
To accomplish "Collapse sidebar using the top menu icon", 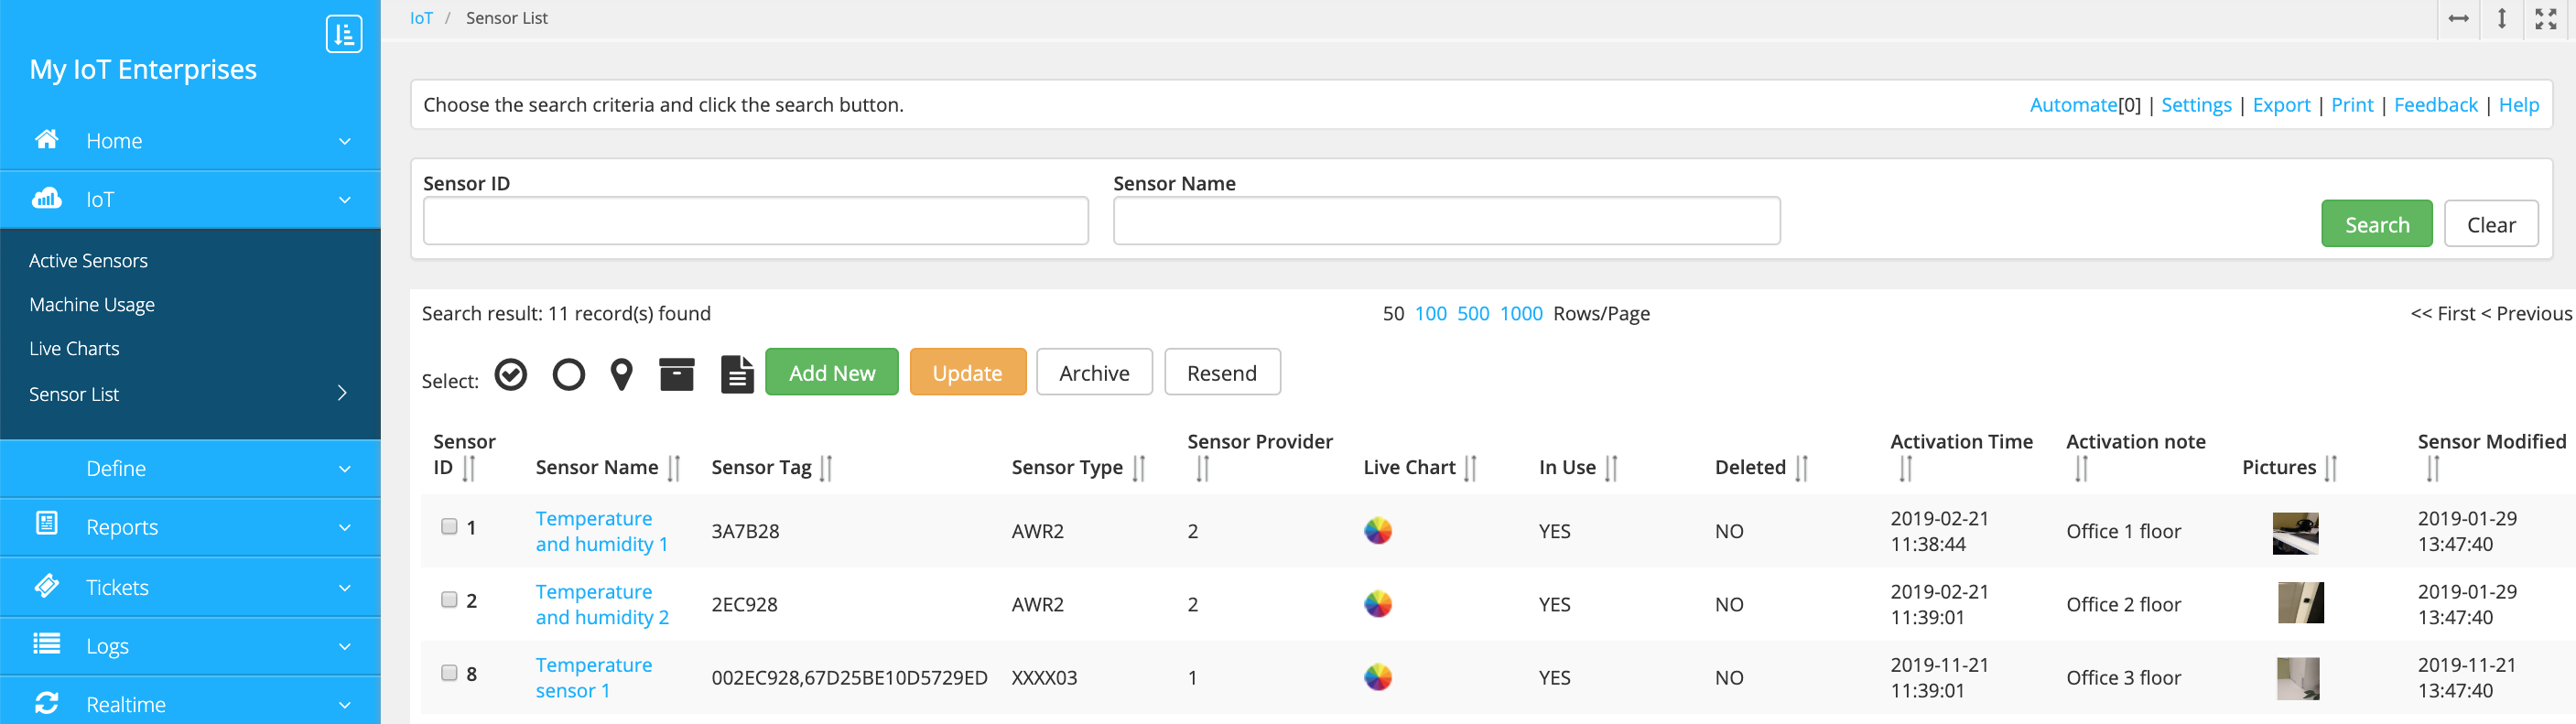I will tap(343, 34).
